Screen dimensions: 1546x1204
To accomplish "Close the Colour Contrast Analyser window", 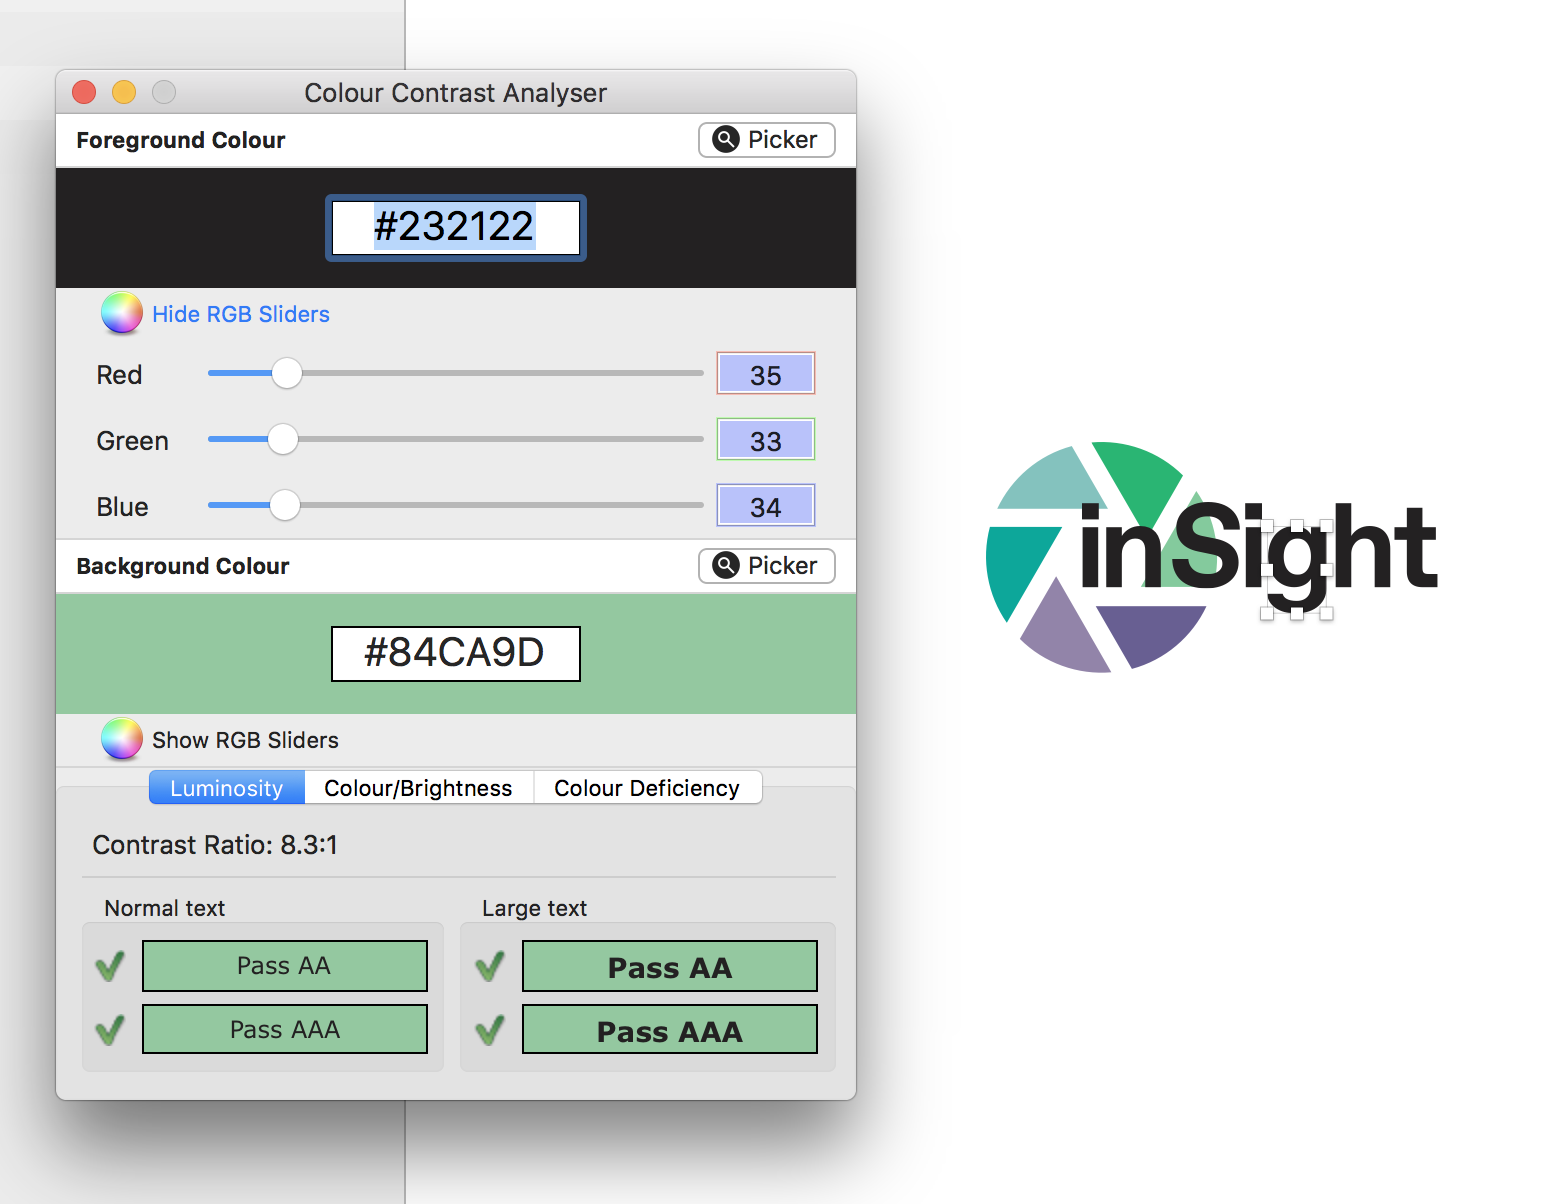I will pos(84,92).
